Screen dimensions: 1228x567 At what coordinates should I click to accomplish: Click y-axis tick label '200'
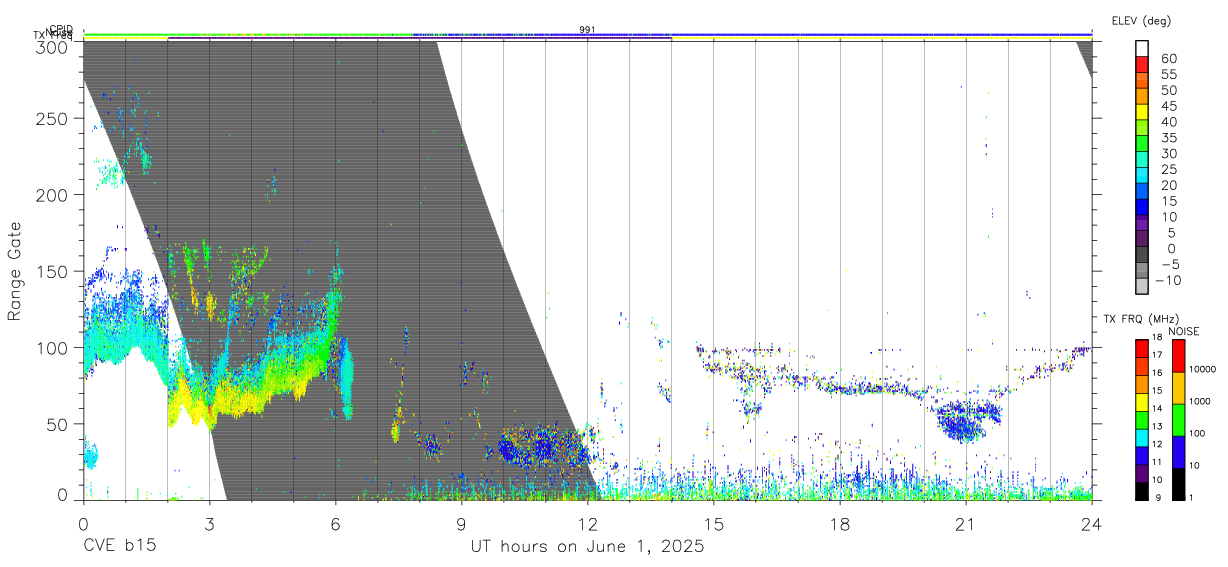(x=53, y=195)
